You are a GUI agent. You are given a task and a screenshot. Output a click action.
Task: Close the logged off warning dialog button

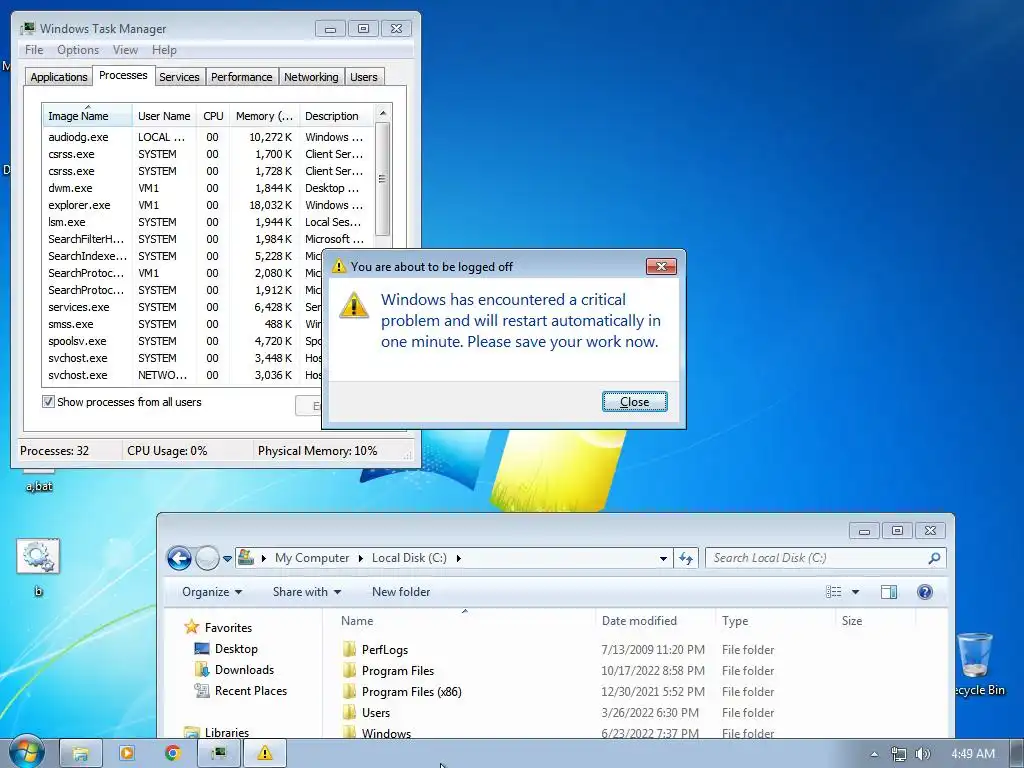pos(634,402)
